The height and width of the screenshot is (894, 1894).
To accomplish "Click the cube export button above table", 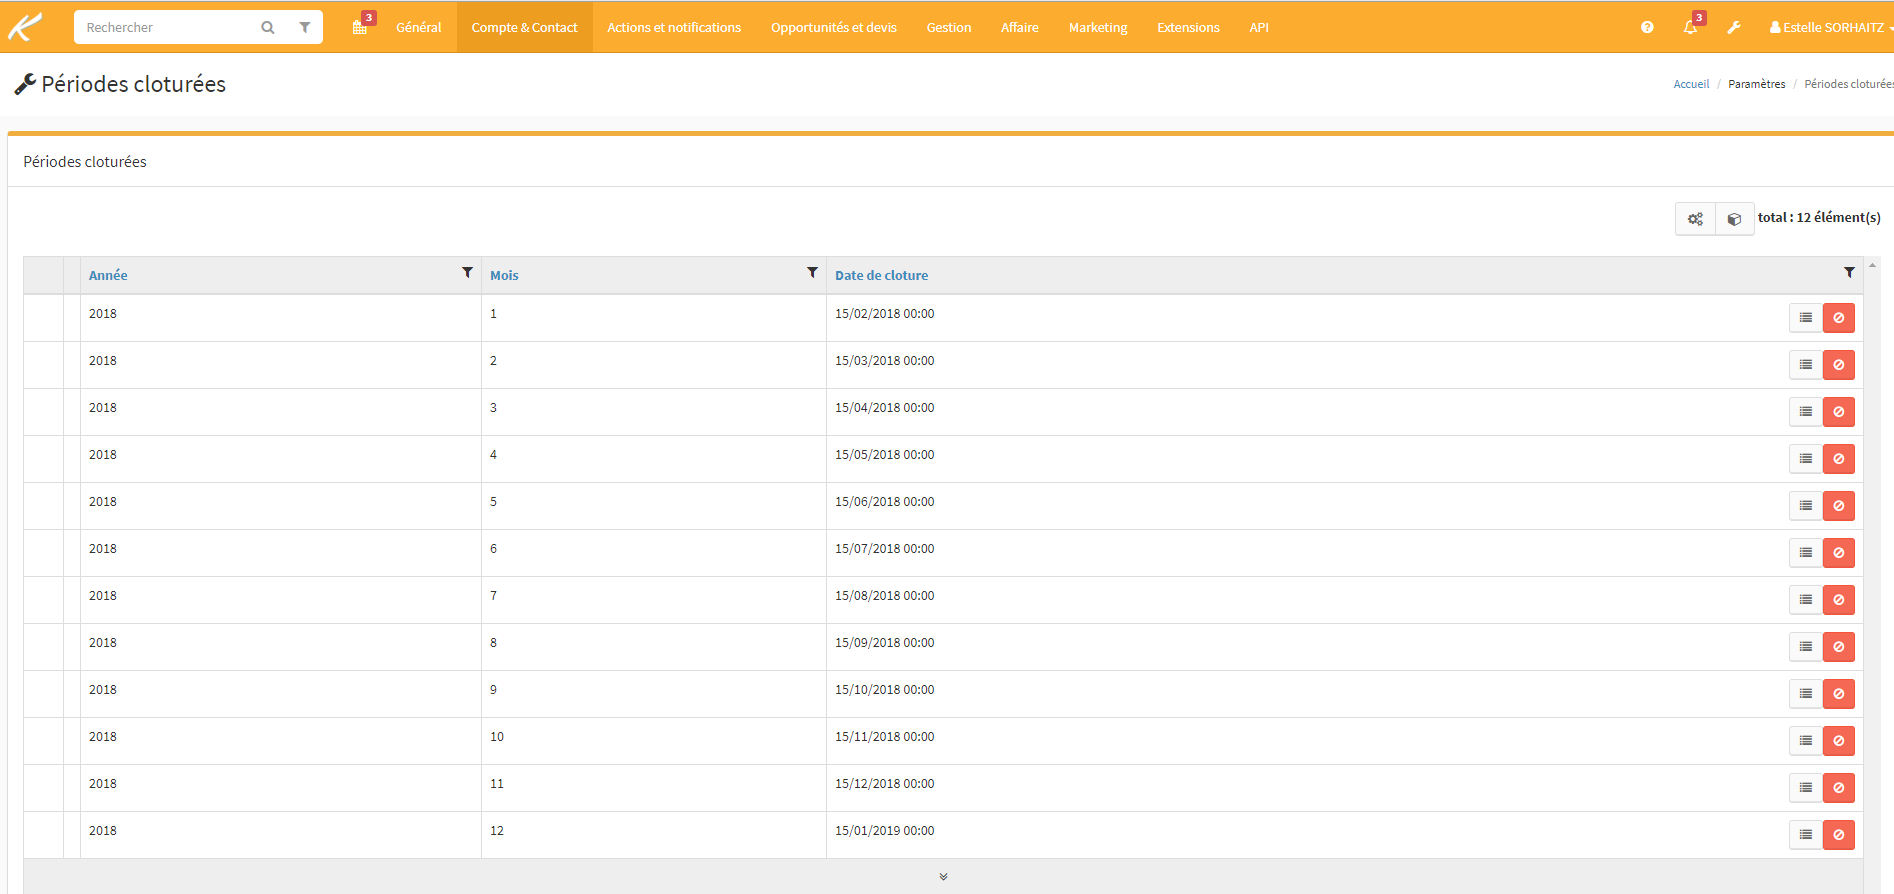I will coord(1735,219).
